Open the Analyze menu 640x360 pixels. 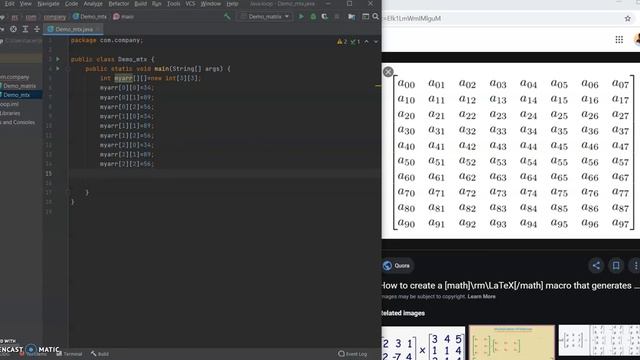(x=93, y=4)
